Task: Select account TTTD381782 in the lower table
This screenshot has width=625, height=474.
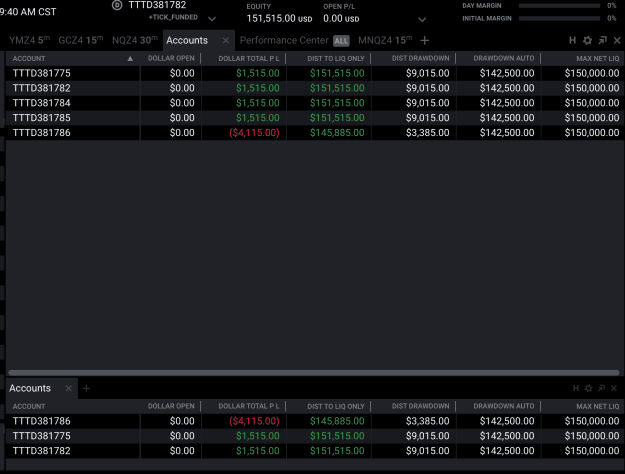Action: tap(41, 451)
